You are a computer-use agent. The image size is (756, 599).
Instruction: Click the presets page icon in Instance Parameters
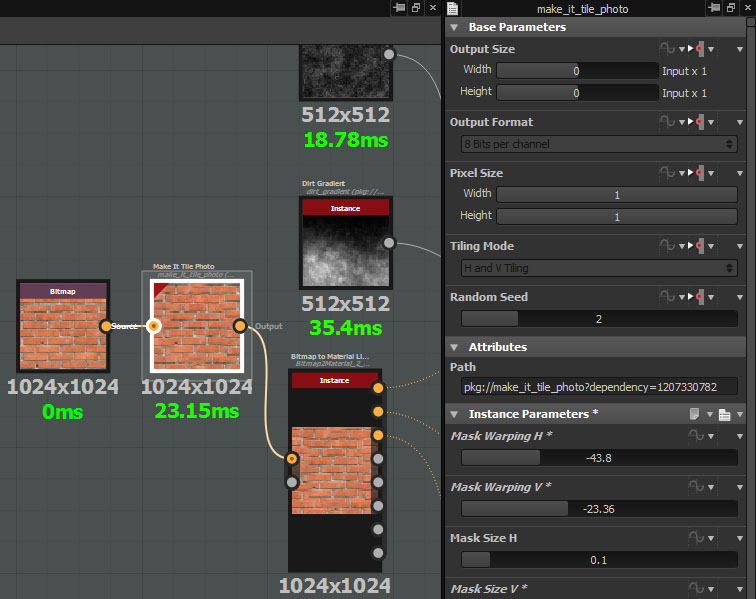694,414
